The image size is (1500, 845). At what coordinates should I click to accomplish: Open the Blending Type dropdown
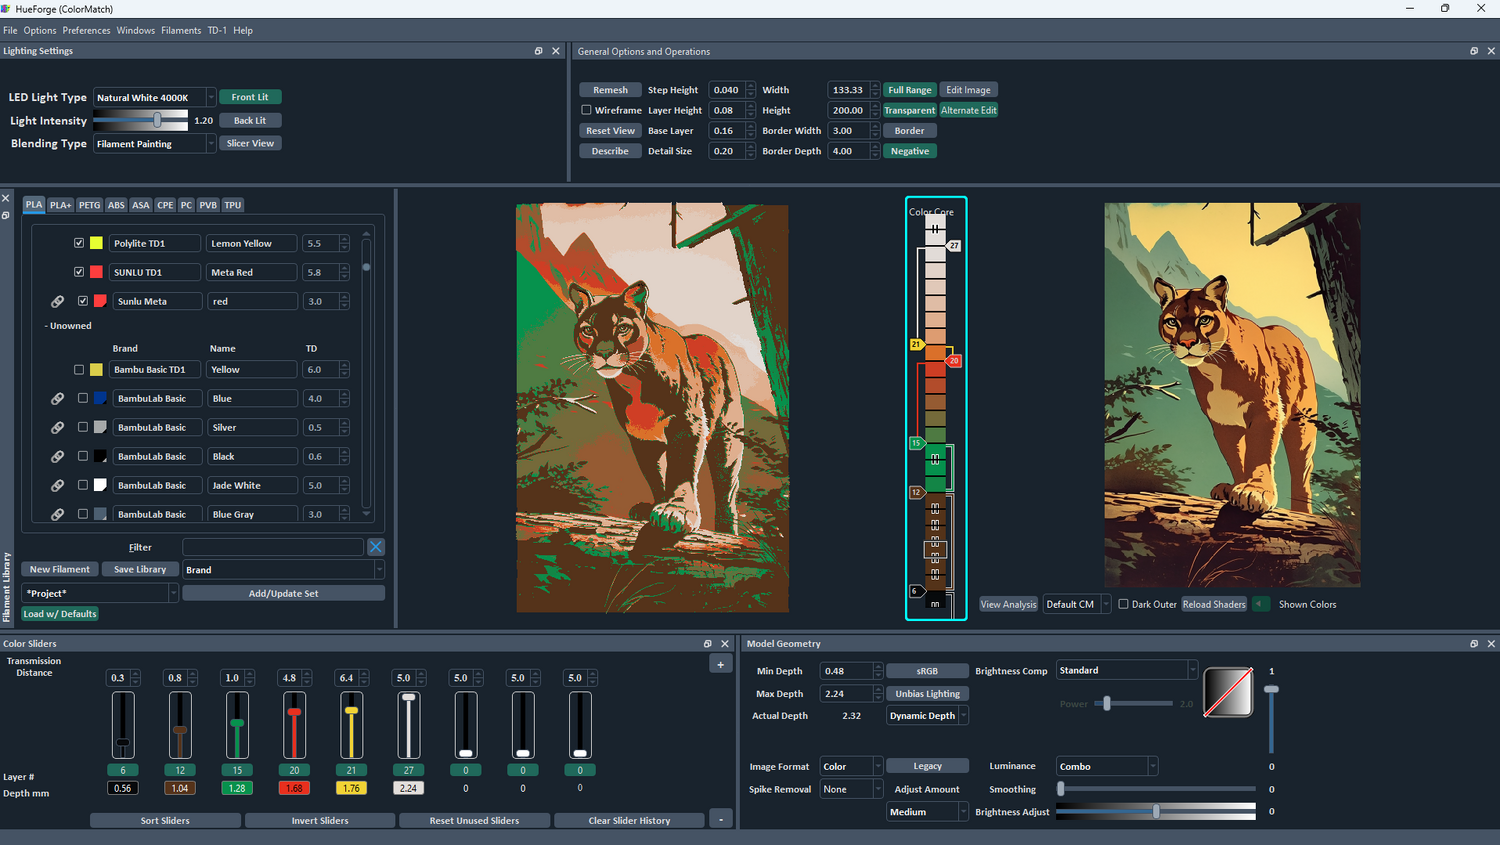click(x=155, y=144)
